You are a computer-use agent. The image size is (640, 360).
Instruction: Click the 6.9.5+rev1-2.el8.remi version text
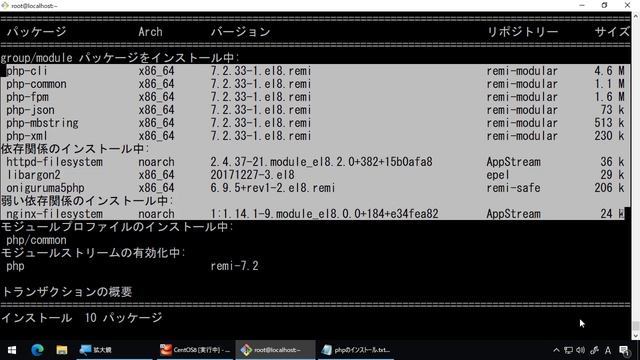[273, 188]
